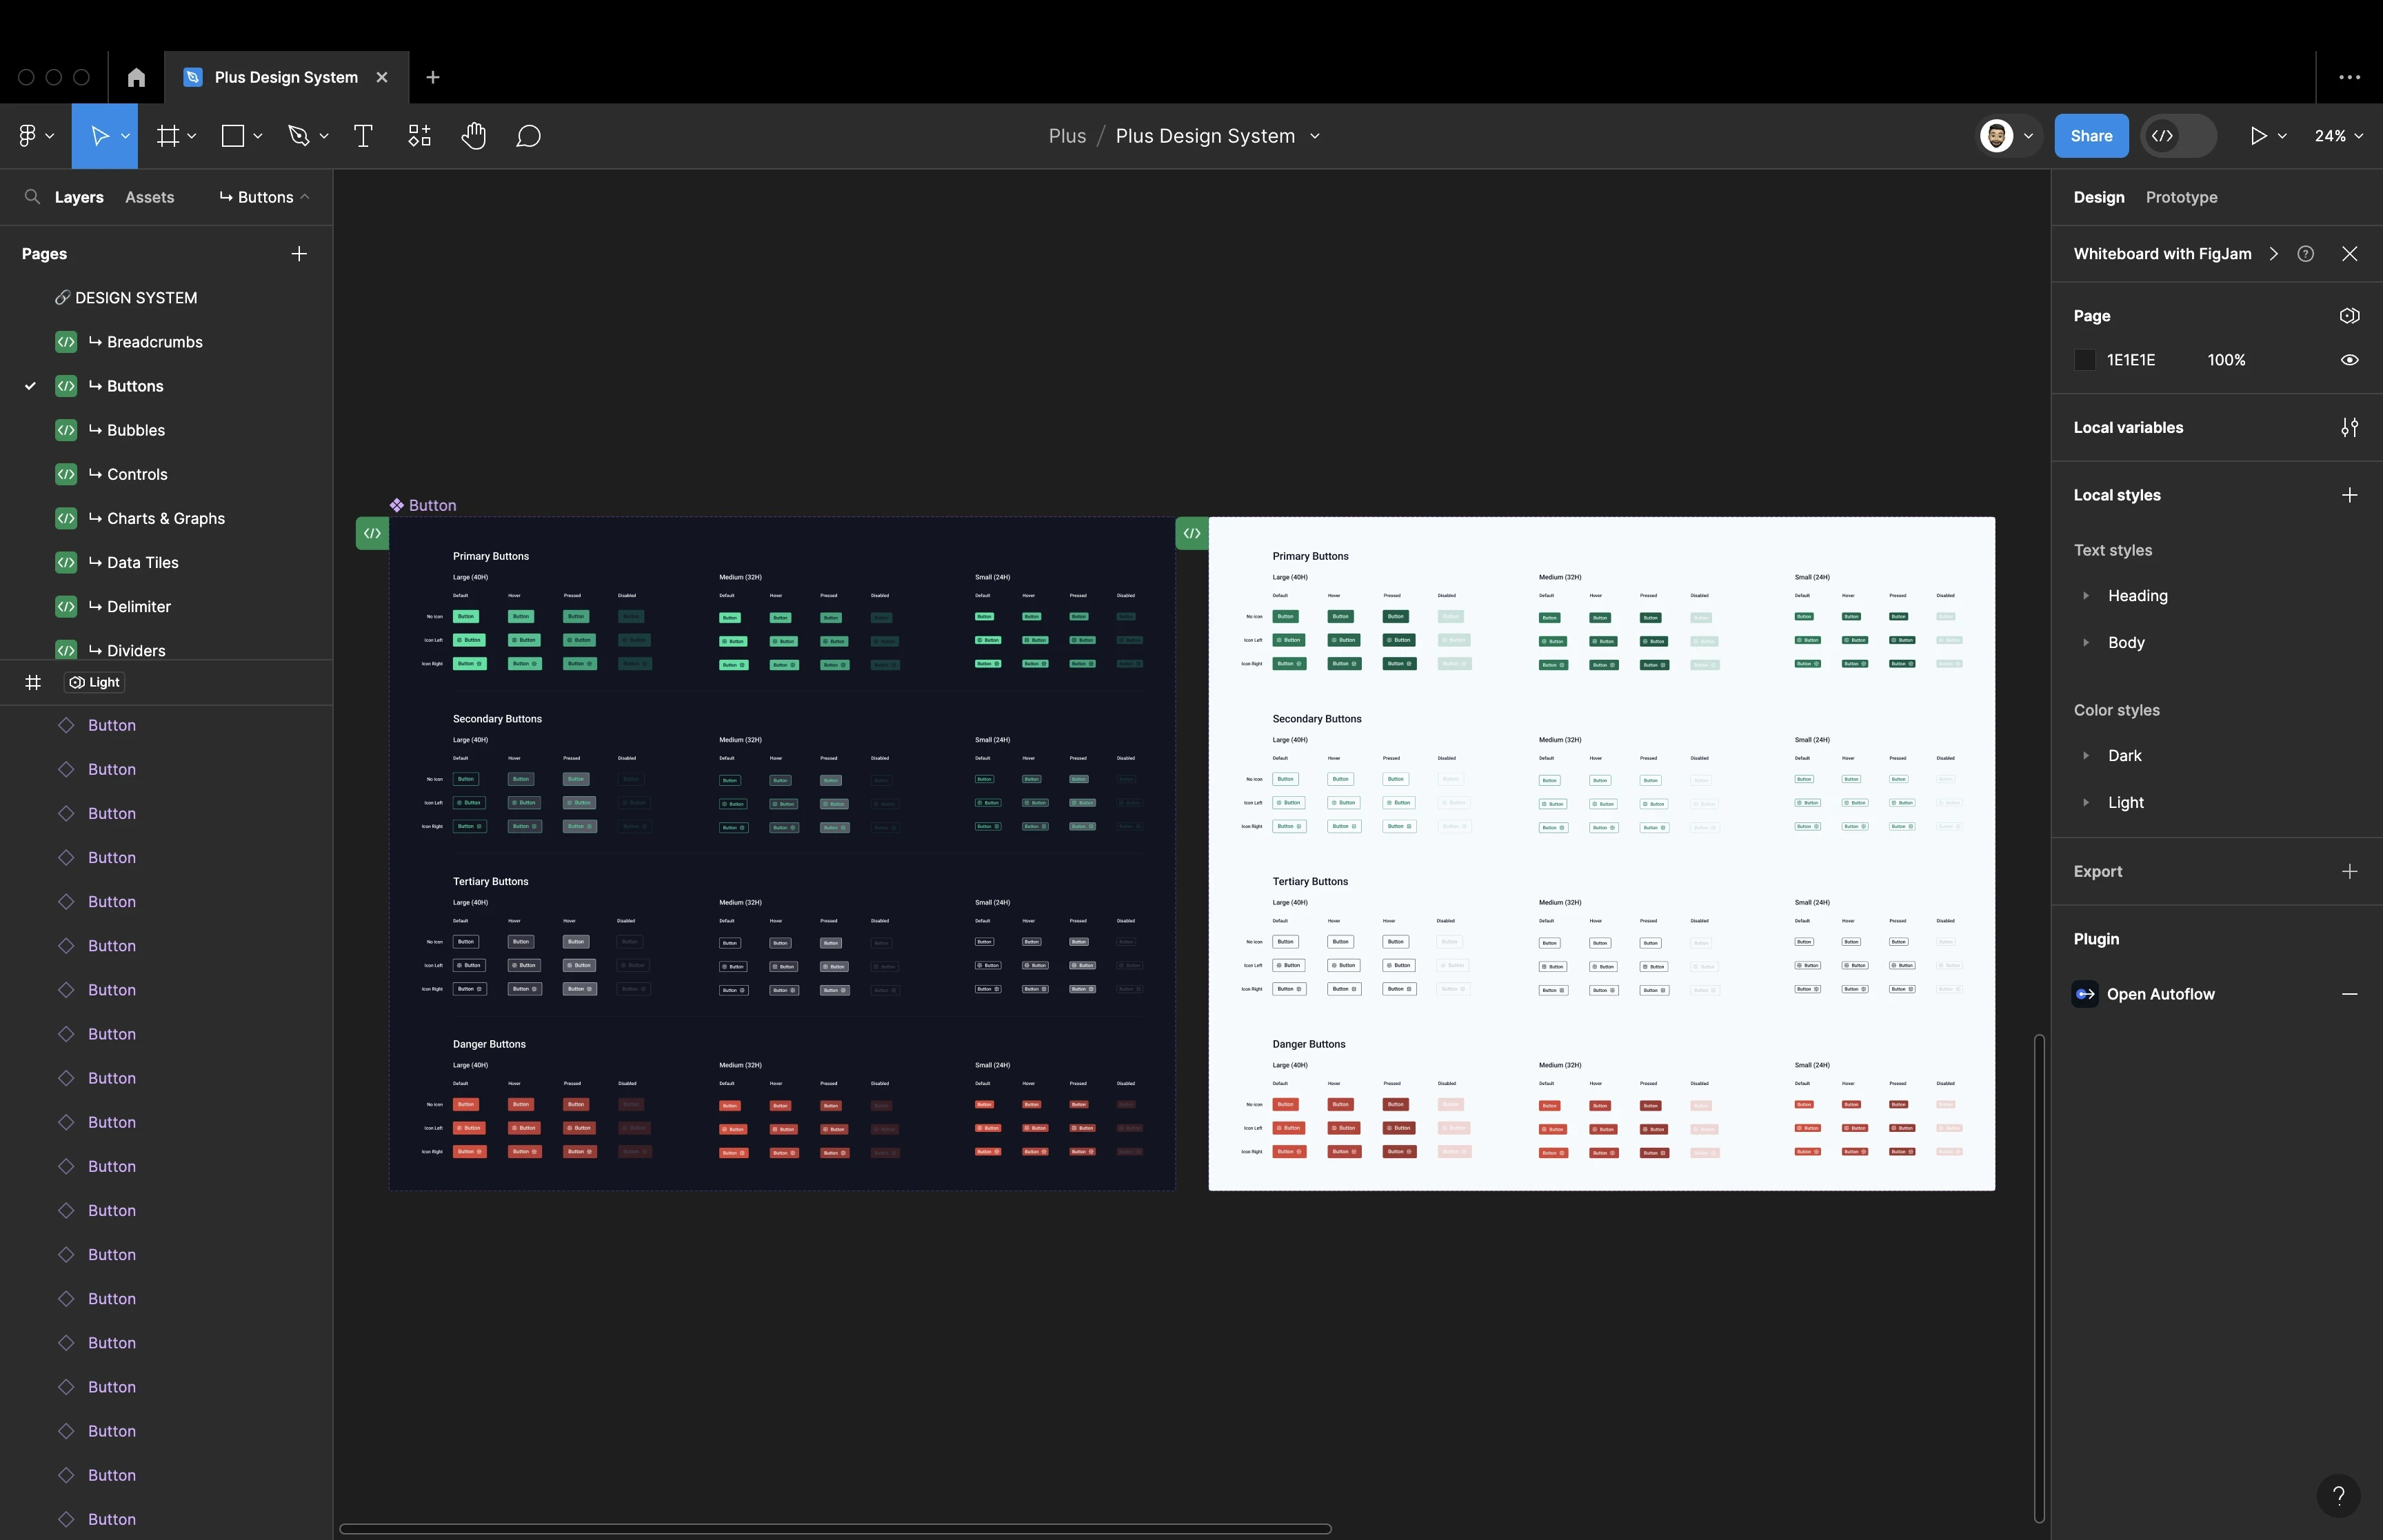Dismiss the Whiteboard with FigJam banner
This screenshot has width=2383, height=1540.
click(2349, 254)
